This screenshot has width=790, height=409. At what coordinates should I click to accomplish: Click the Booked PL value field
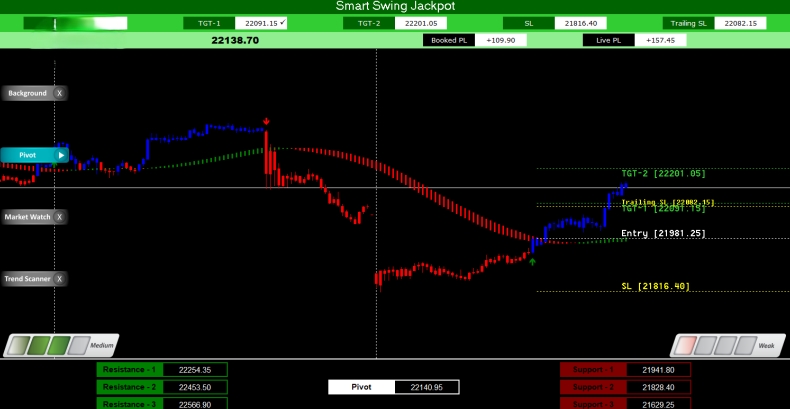click(x=500, y=40)
